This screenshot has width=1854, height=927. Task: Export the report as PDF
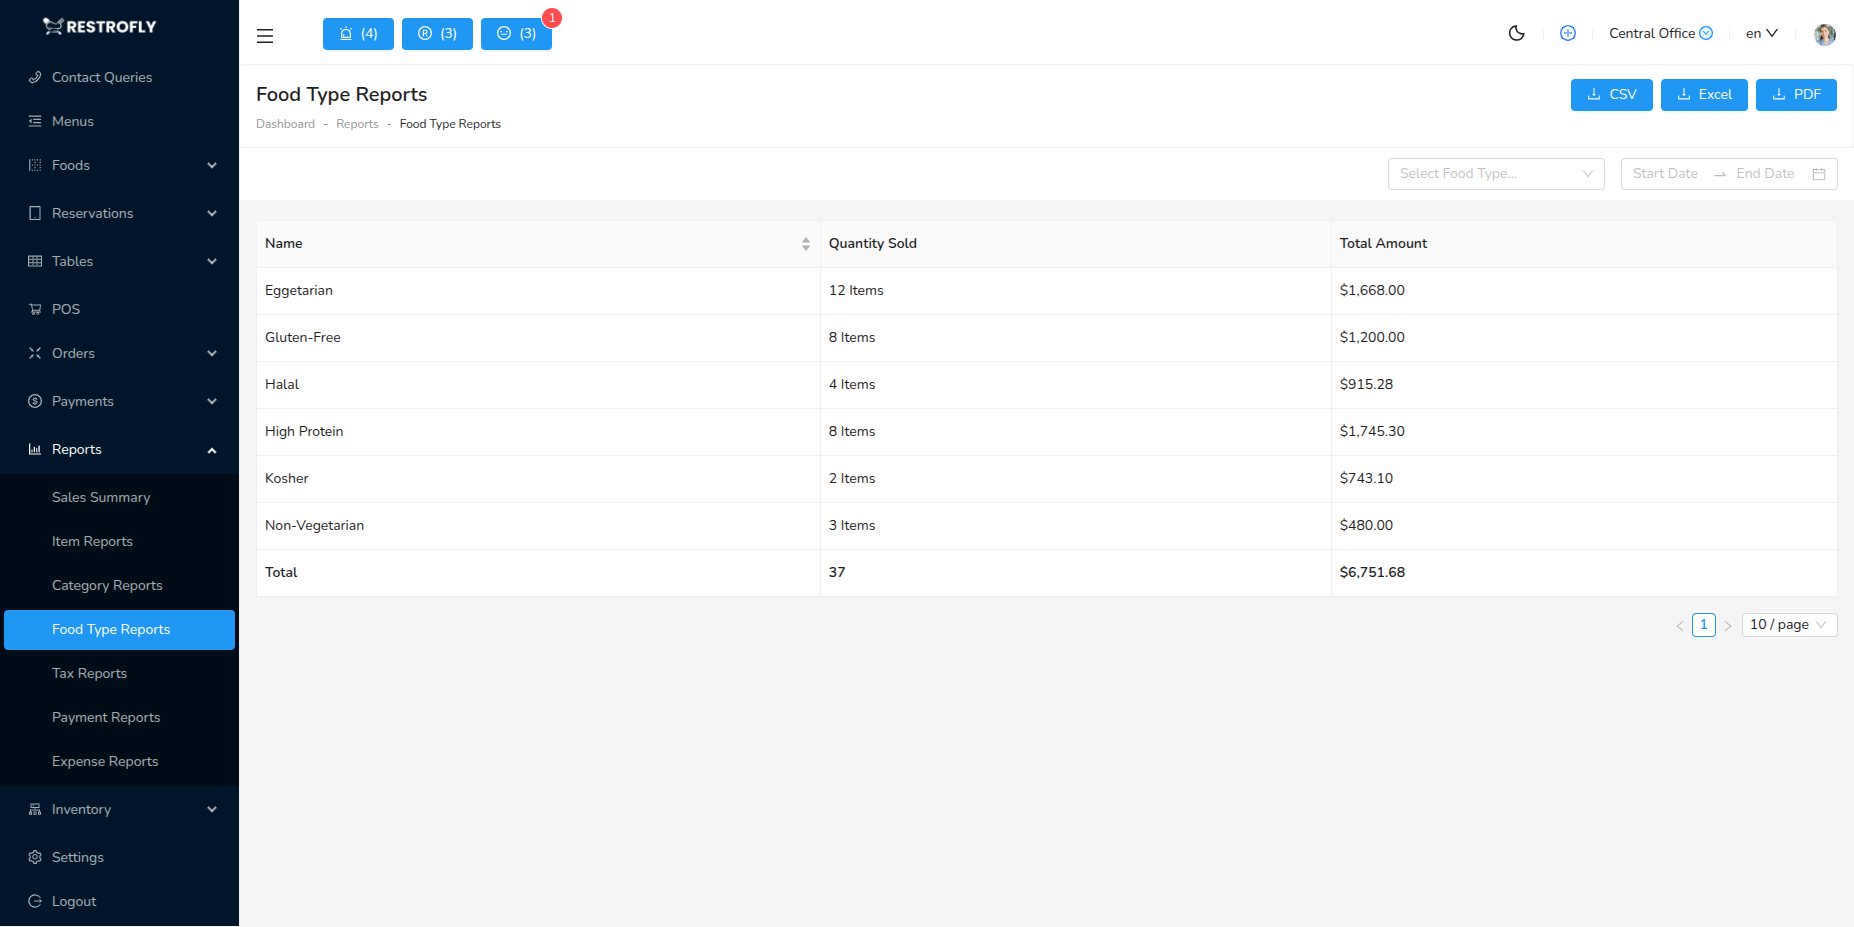coord(1795,94)
